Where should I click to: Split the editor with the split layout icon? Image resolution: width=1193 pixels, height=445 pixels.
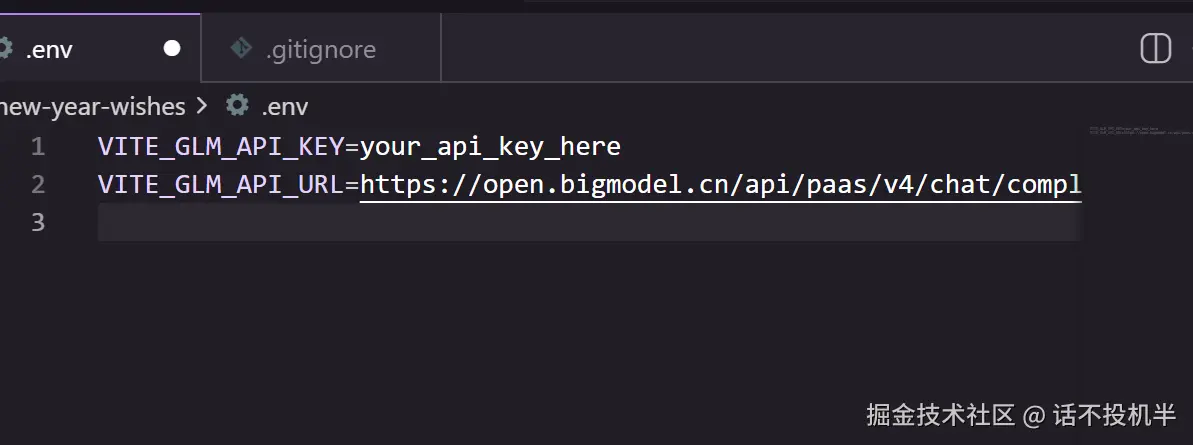1155,49
